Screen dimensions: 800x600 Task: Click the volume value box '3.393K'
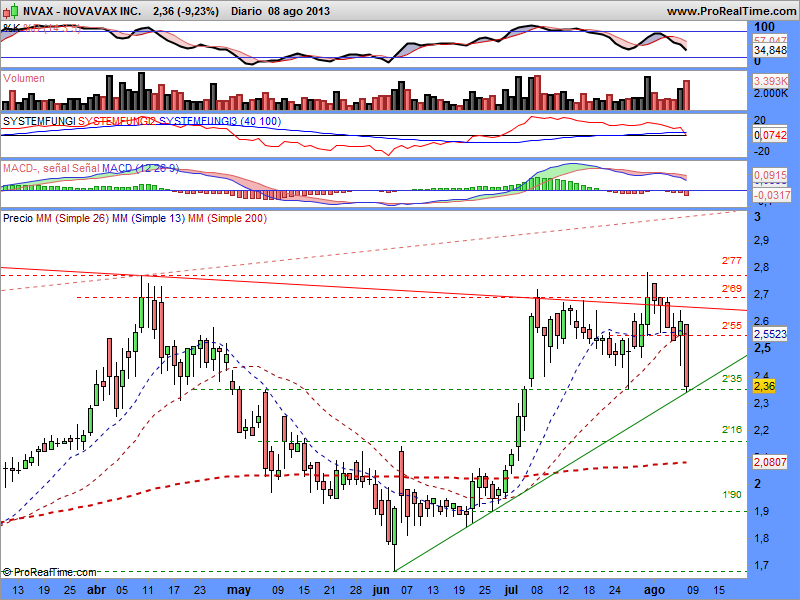tap(770, 81)
